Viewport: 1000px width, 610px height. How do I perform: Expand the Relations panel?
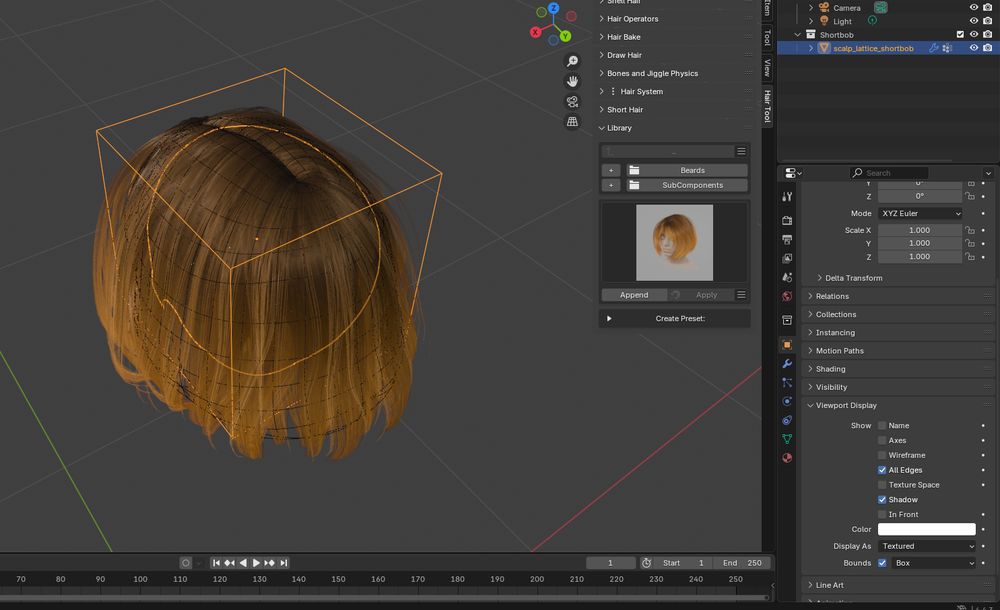click(x=832, y=296)
